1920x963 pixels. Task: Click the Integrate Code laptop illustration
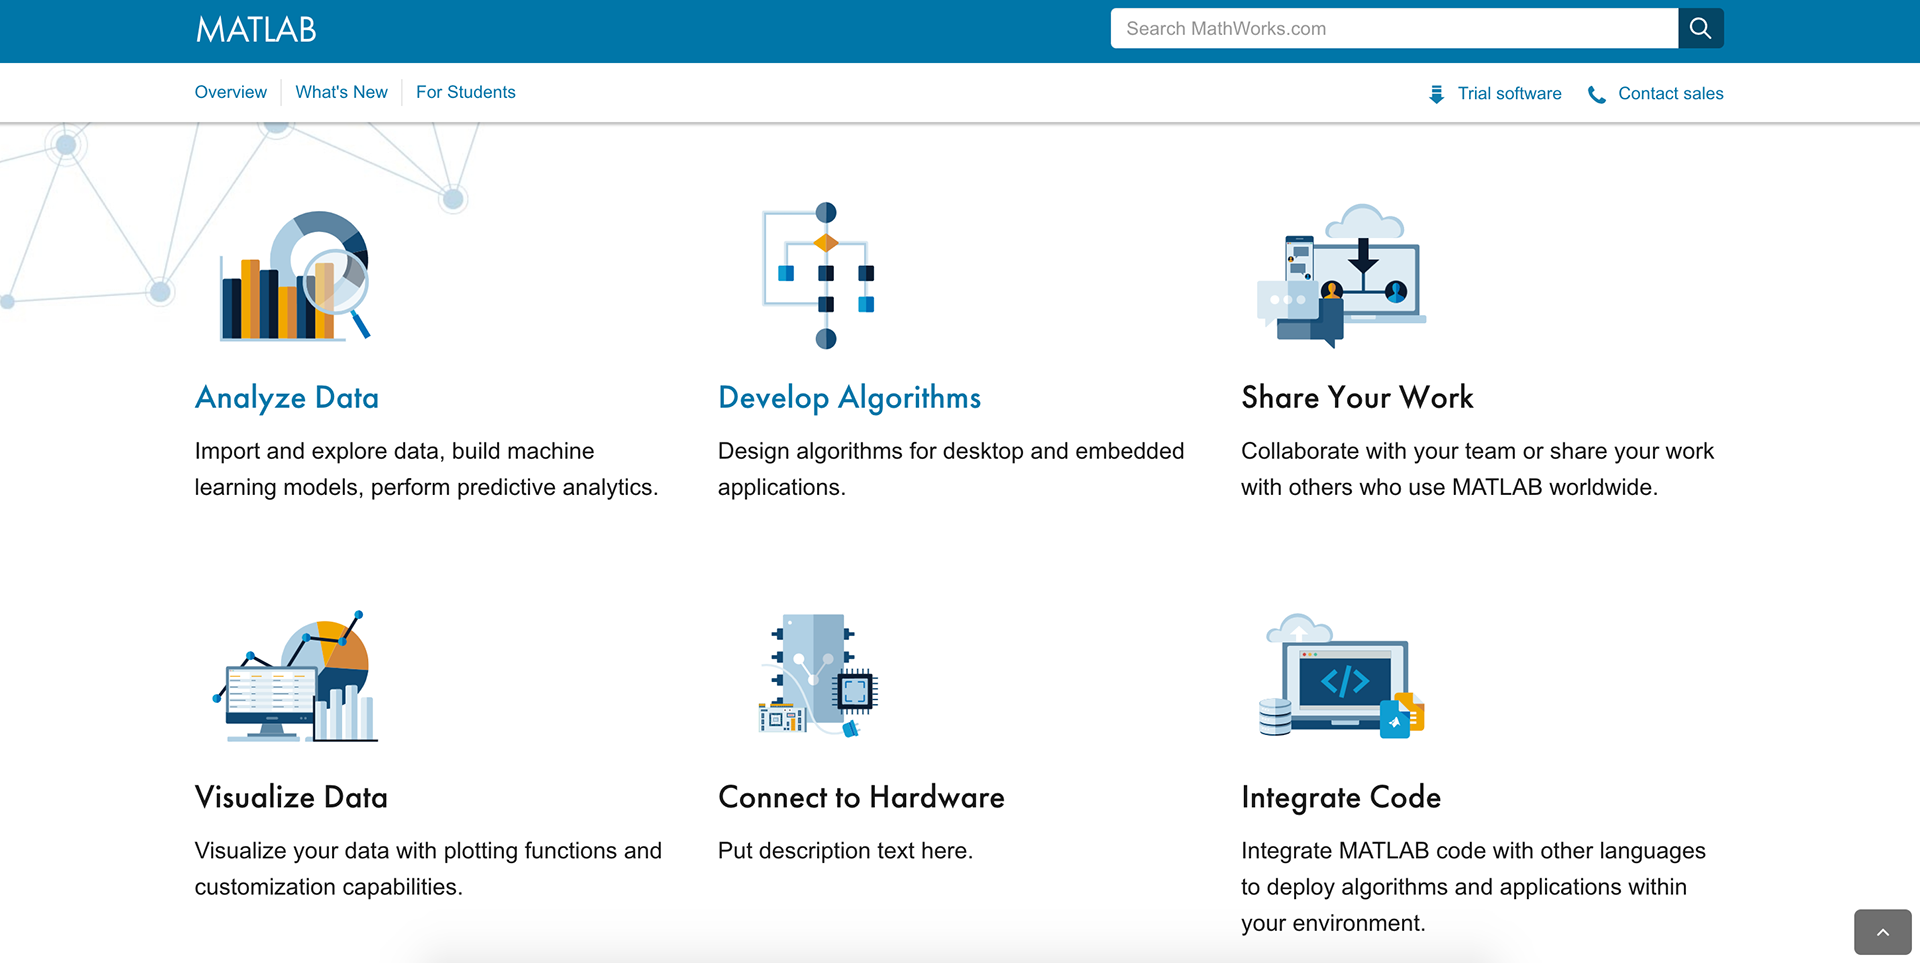click(1341, 676)
